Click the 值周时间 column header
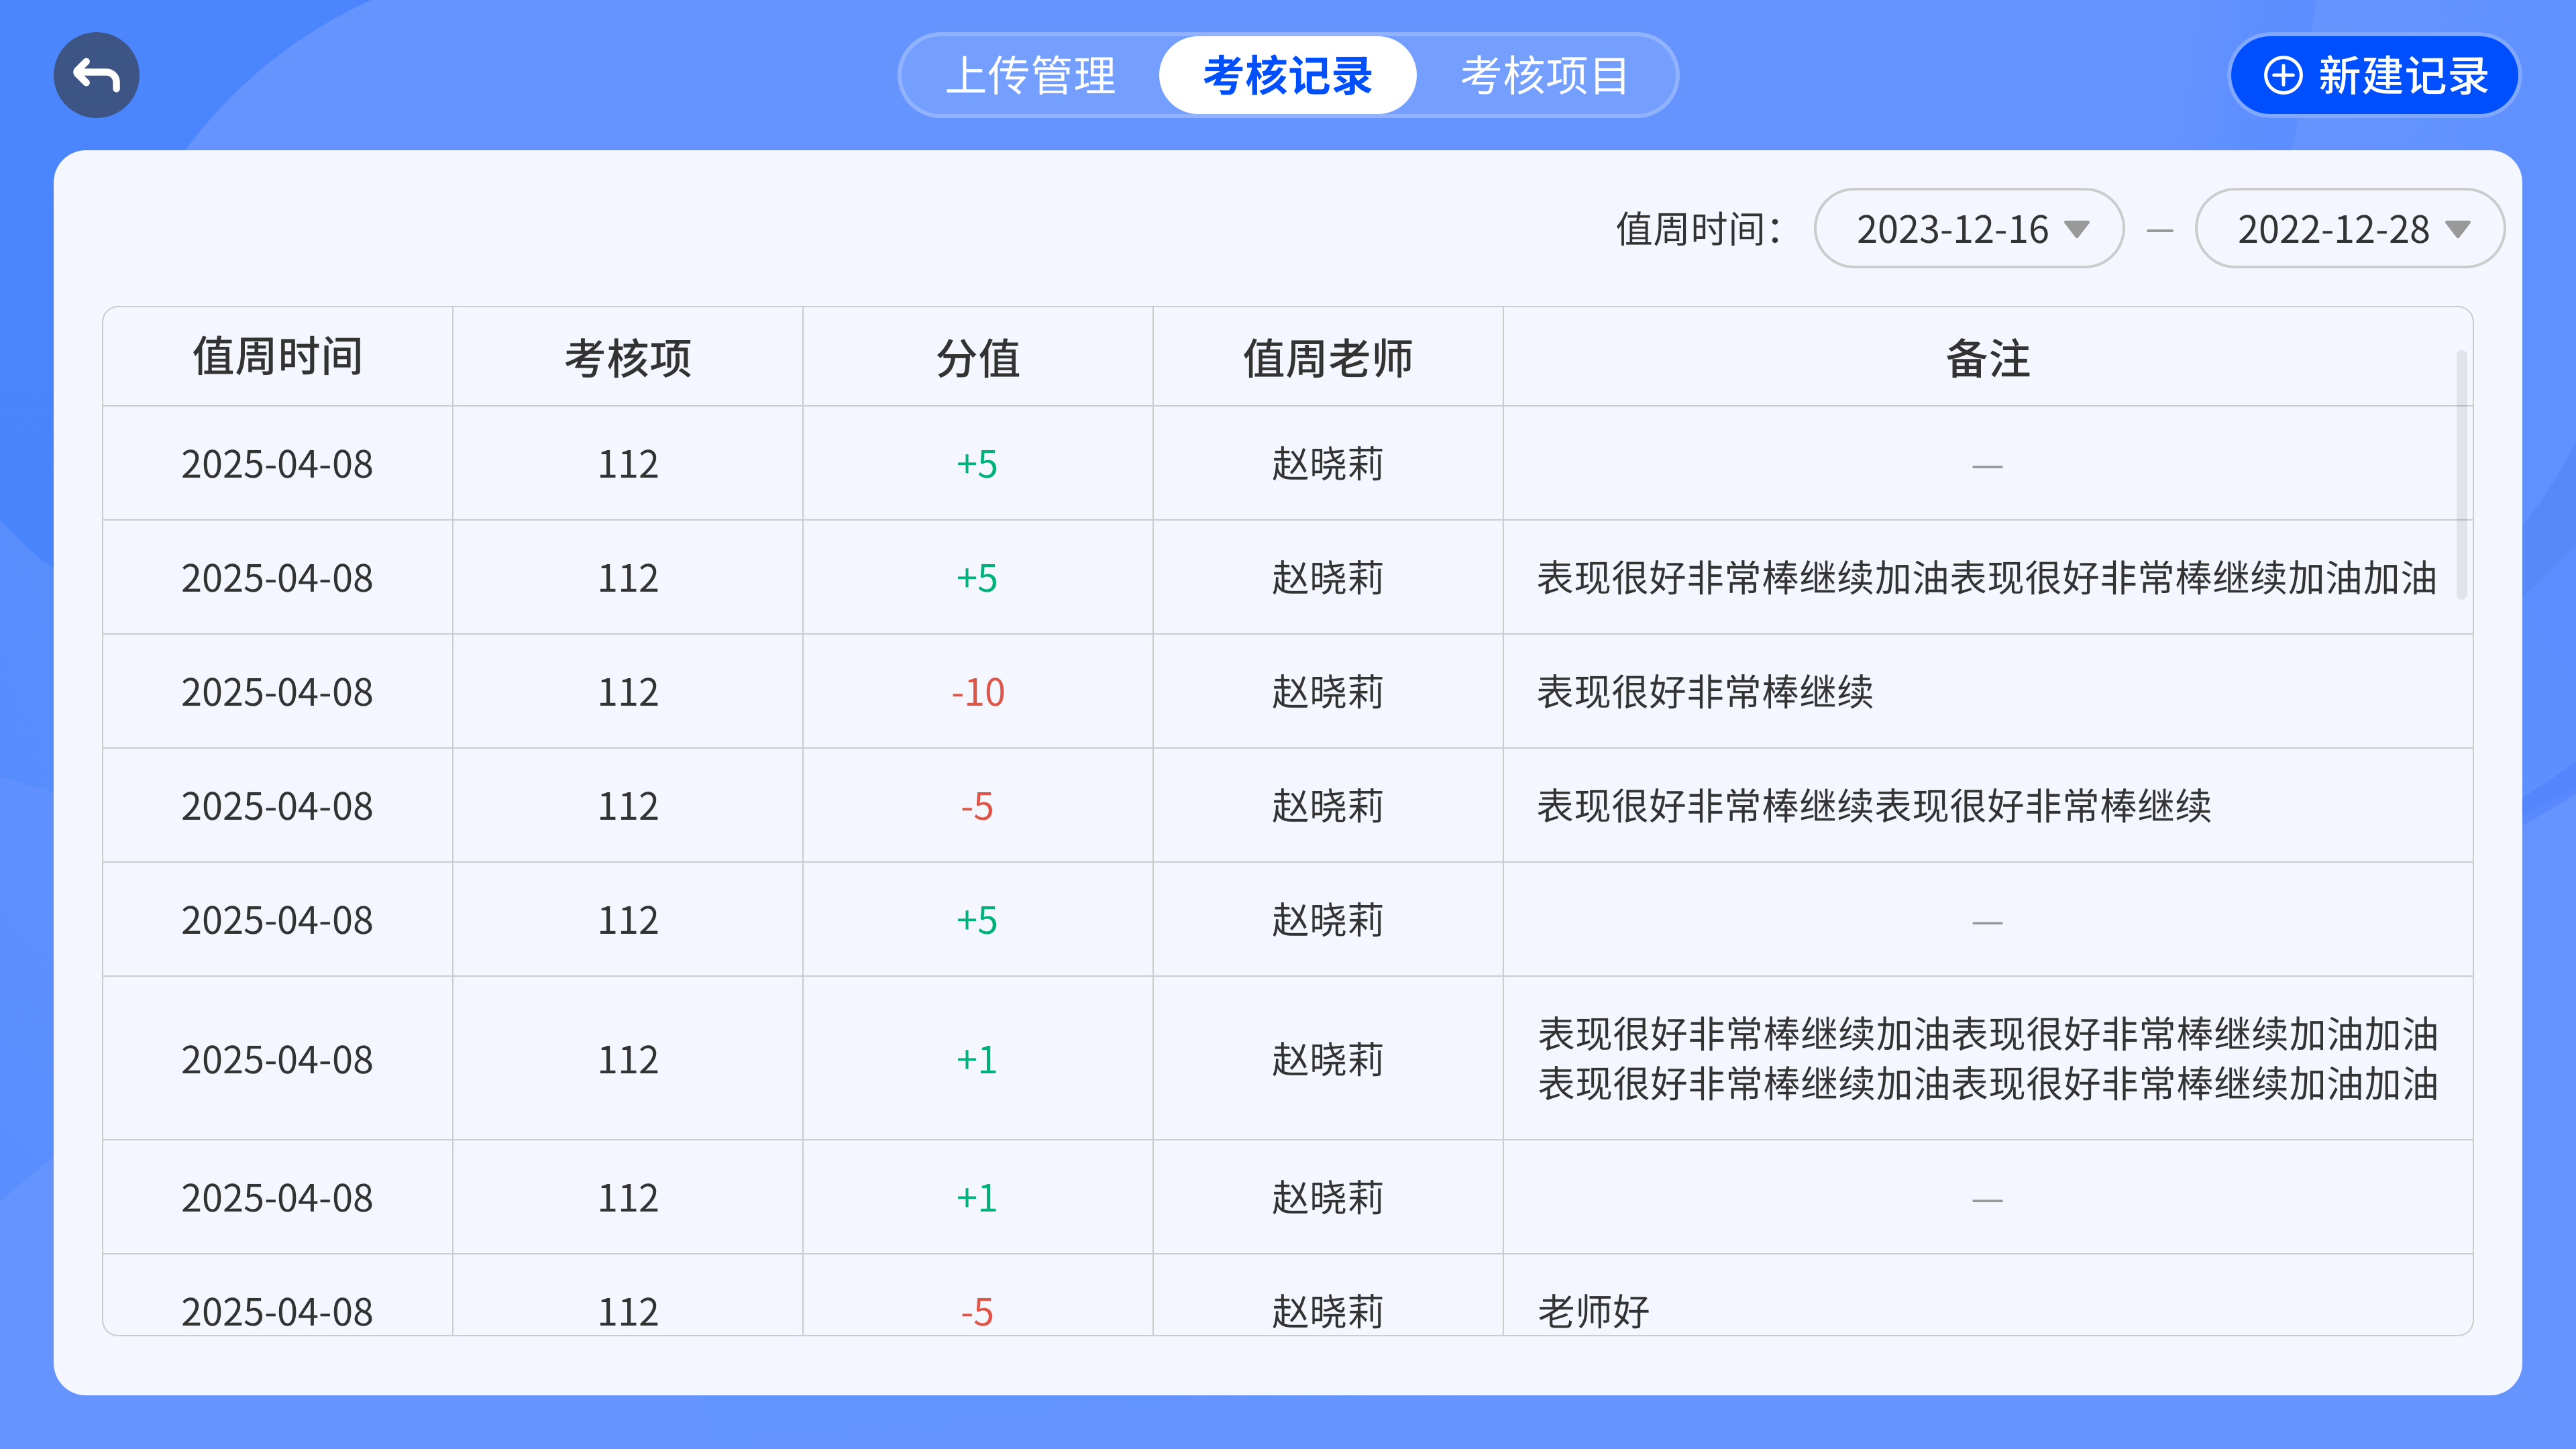Image resolution: width=2576 pixels, height=1449 pixels. (x=277, y=357)
